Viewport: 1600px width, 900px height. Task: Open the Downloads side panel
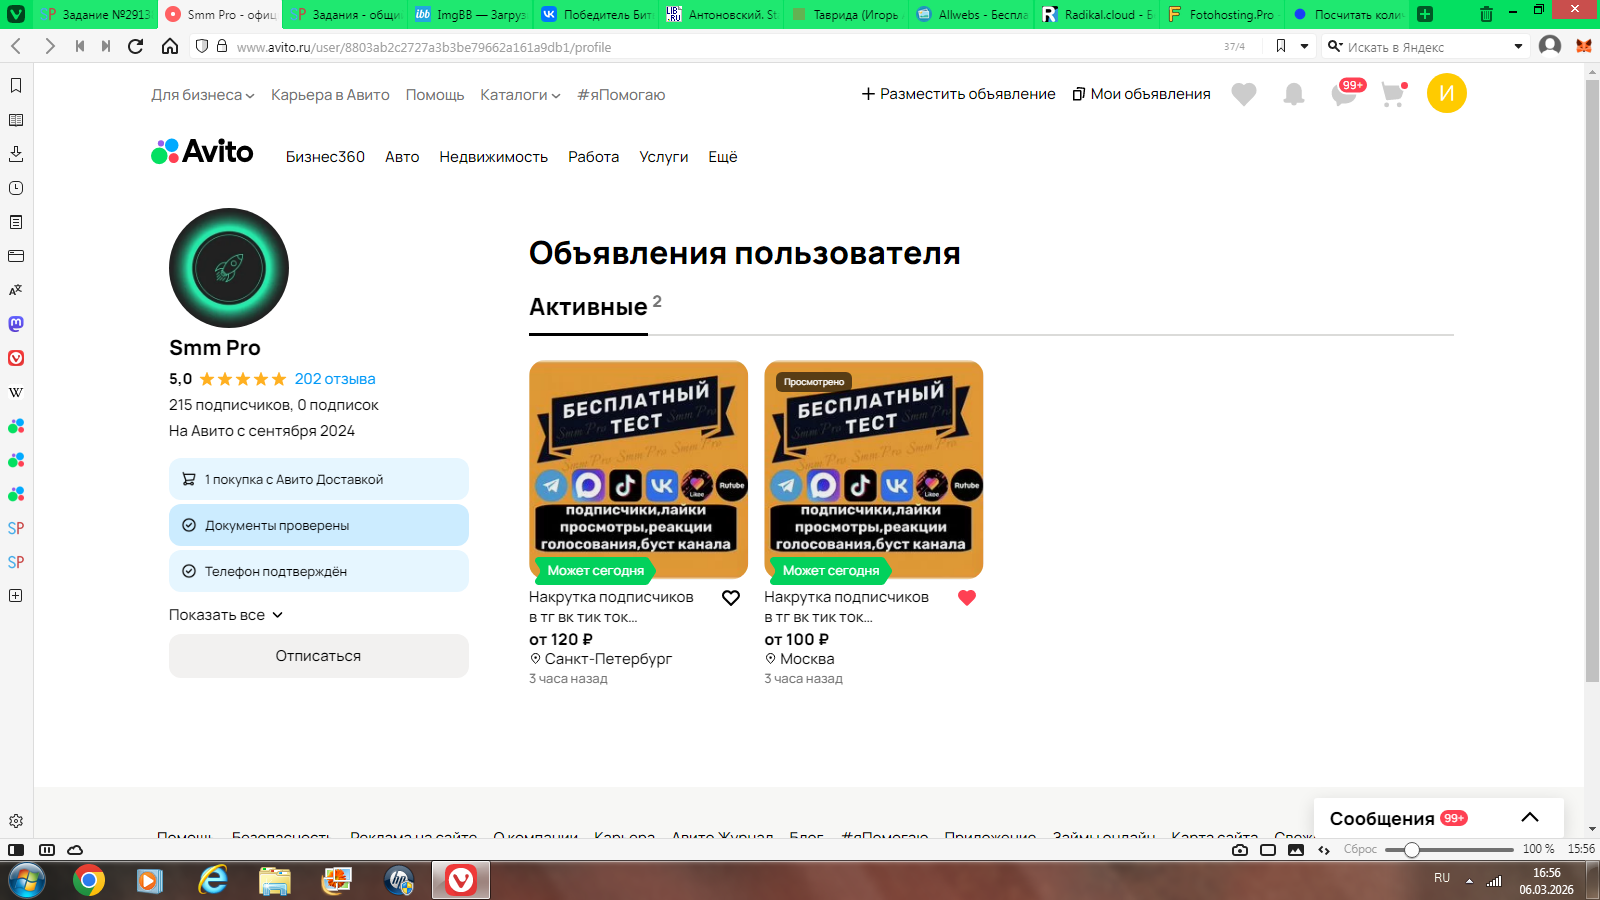pyautogui.click(x=16, y=154)
